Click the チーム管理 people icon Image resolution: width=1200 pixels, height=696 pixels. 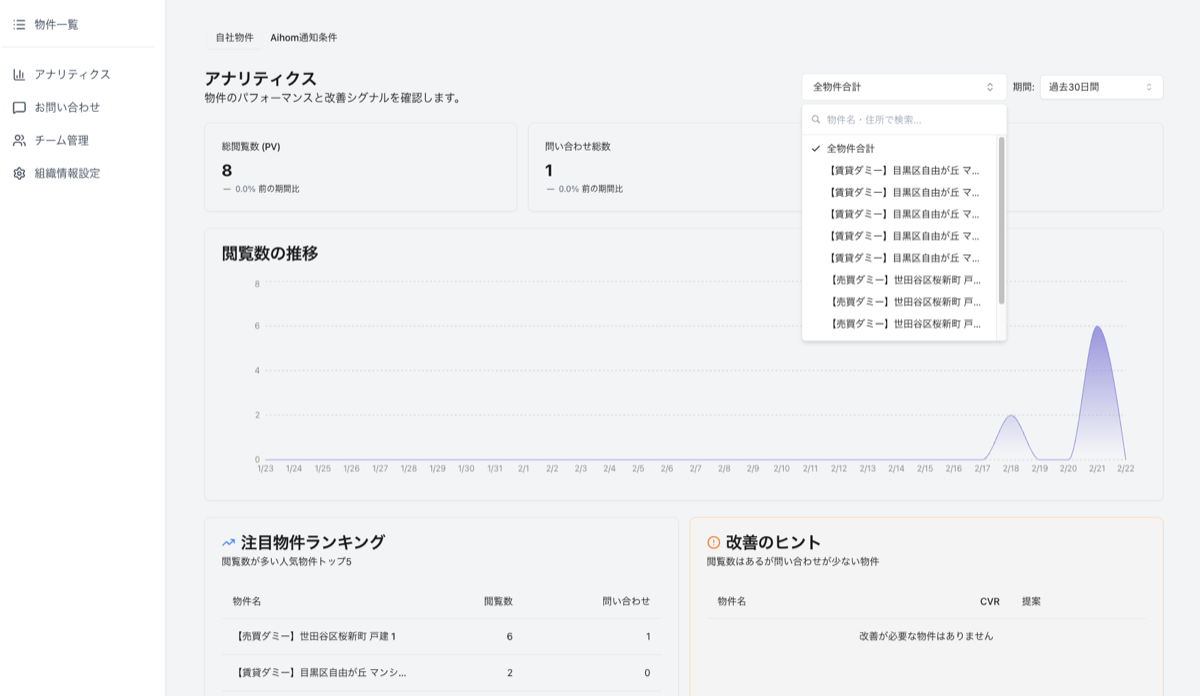tap(19, 140)
